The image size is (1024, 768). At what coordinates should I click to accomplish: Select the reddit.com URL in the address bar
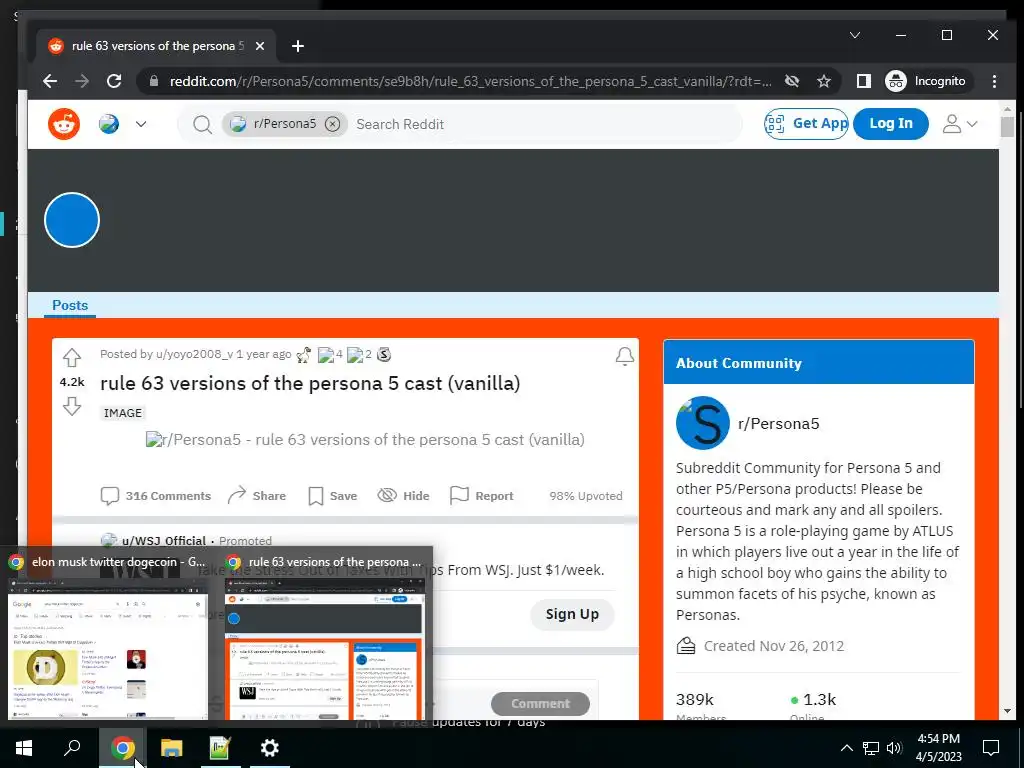point(470,81)
